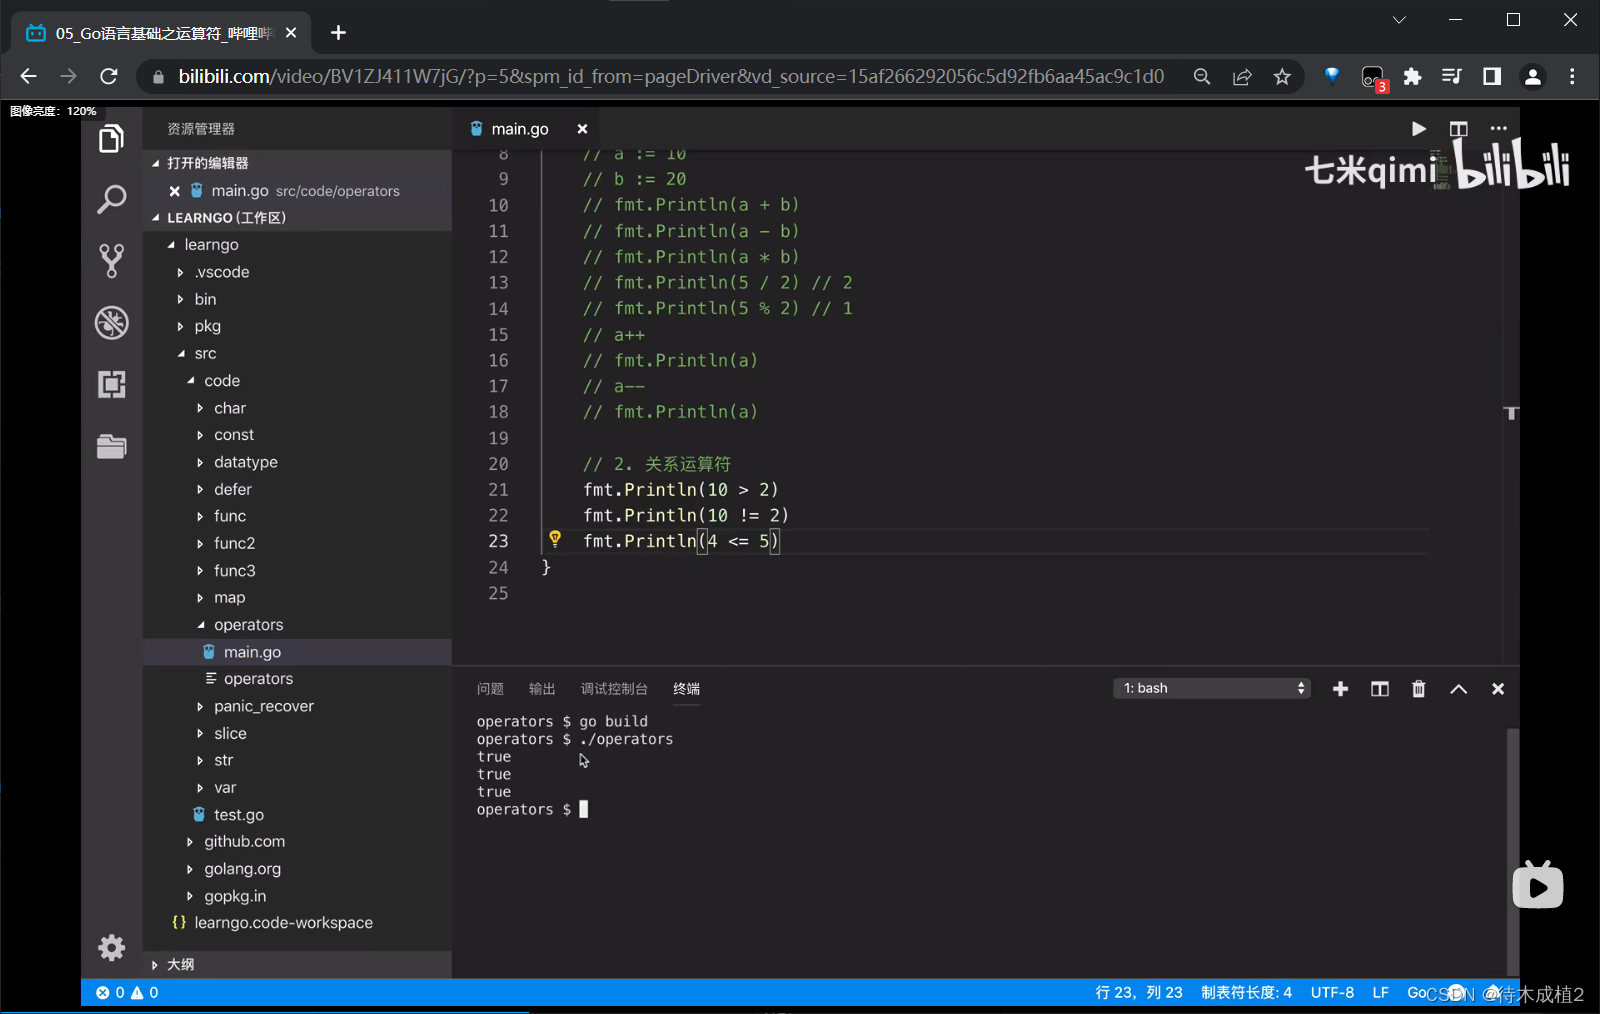Screen dimensions: 1600x1014
Task: Collapse the LEARNGO workspace section
Action: tap(297, 218)
